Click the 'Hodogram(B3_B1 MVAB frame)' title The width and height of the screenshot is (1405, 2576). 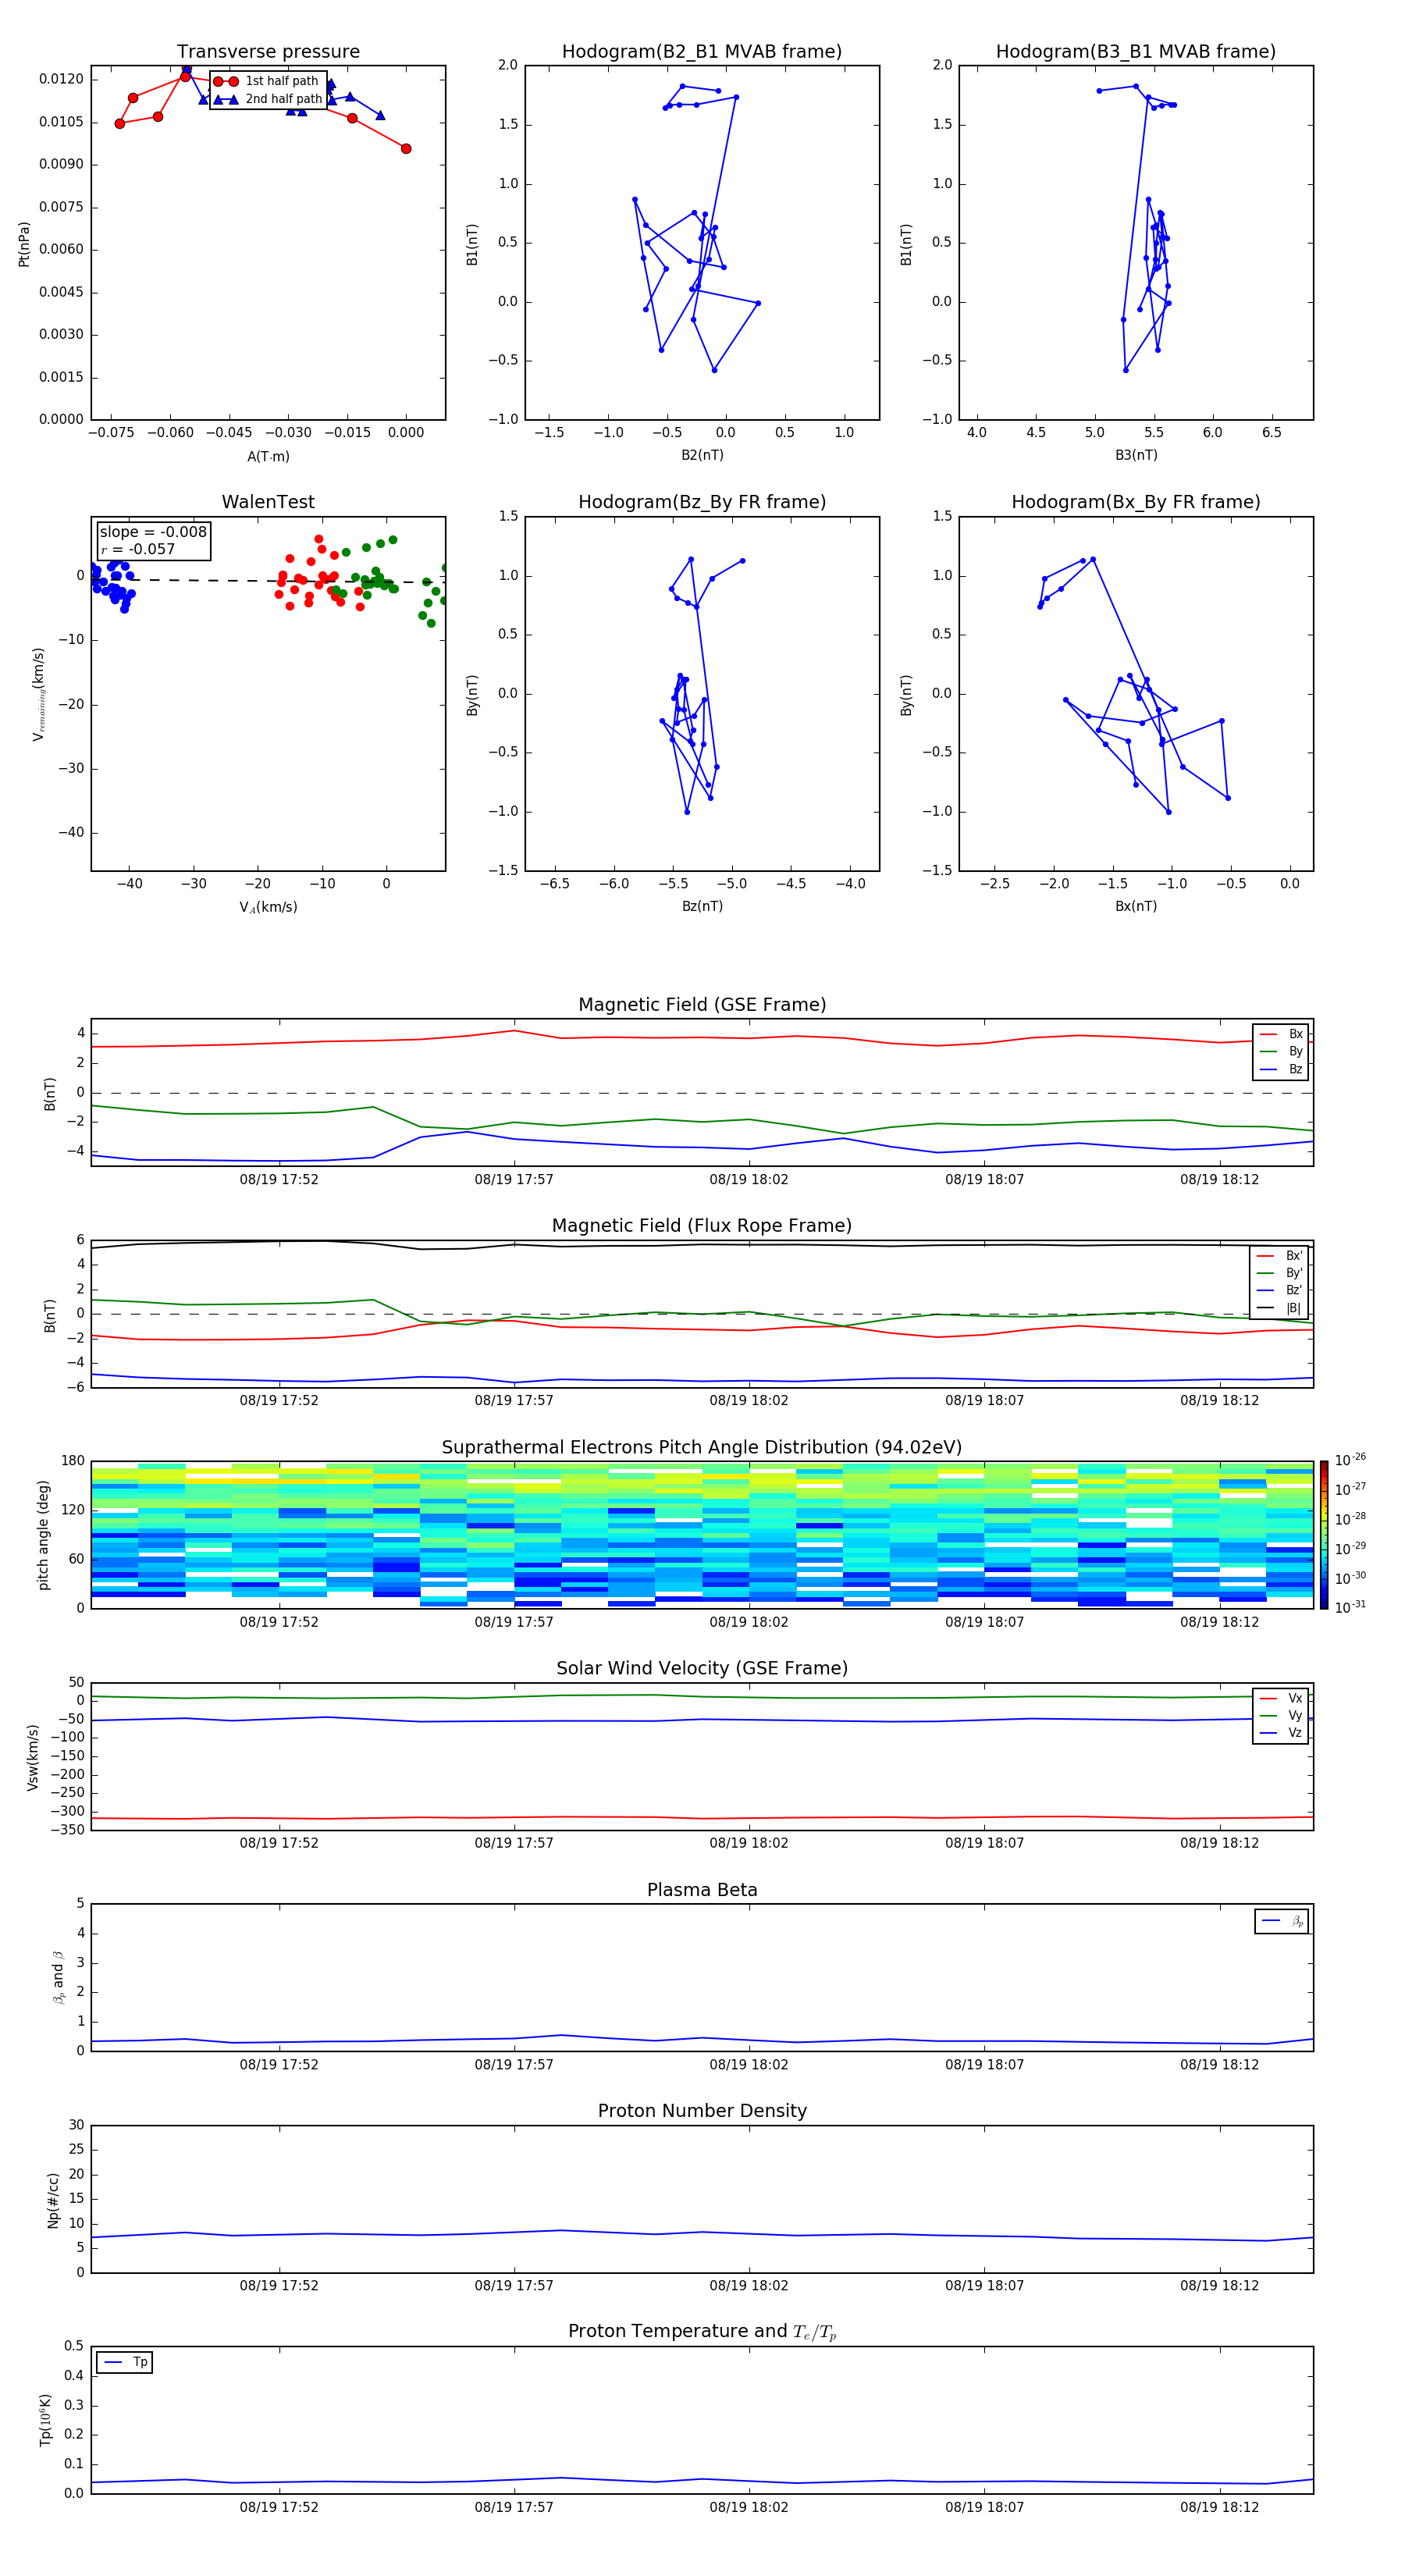[1136, 51]
